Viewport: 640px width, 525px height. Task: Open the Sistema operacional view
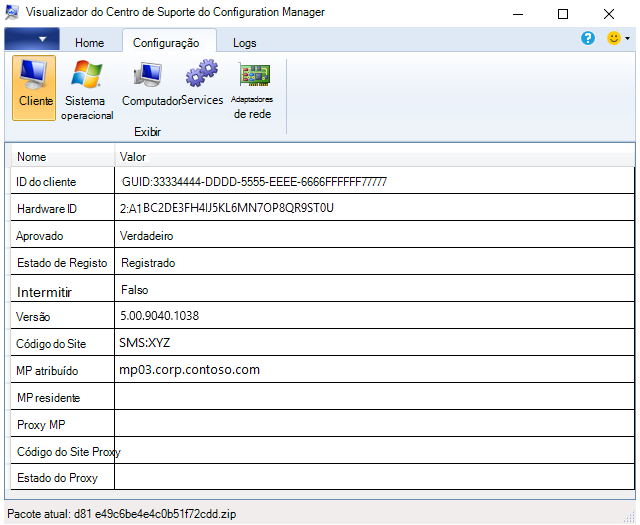click(87, 90)
